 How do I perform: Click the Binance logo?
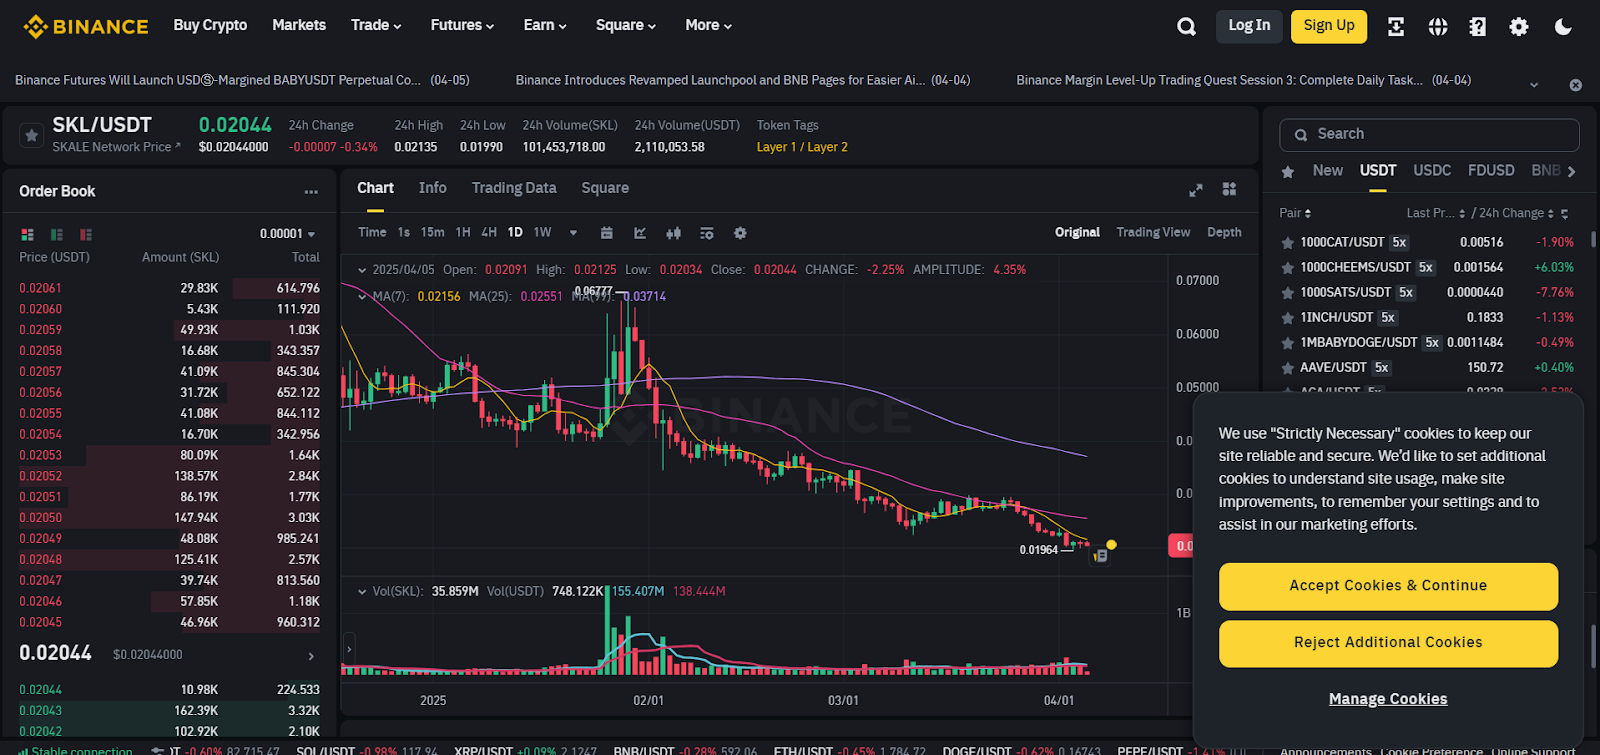tap(86, 26)
